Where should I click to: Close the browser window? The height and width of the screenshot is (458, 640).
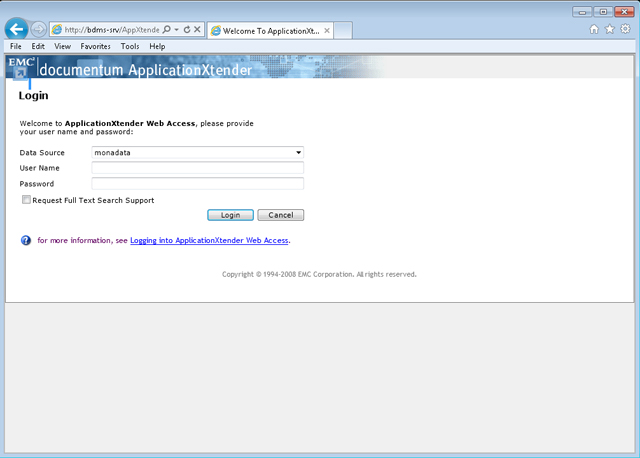click(624, 12)
